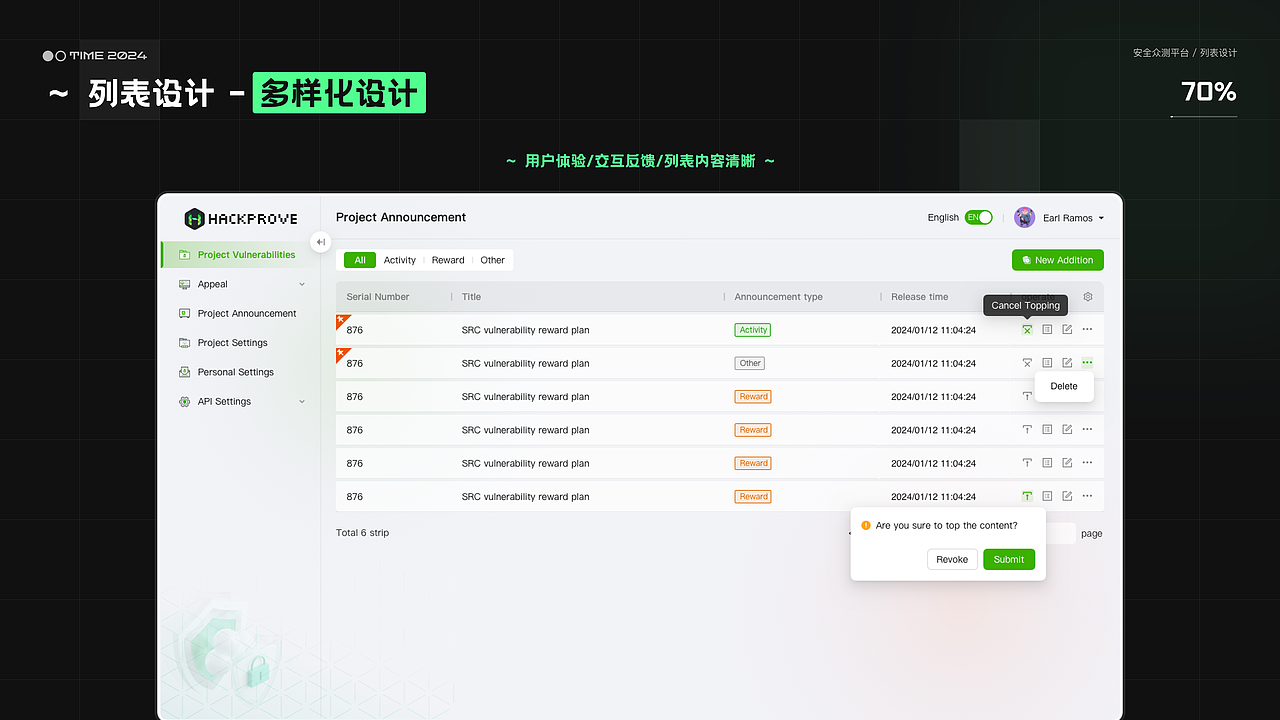
Task: Click the Project Announcement sidebar icon
Action: tap(184, 313)
